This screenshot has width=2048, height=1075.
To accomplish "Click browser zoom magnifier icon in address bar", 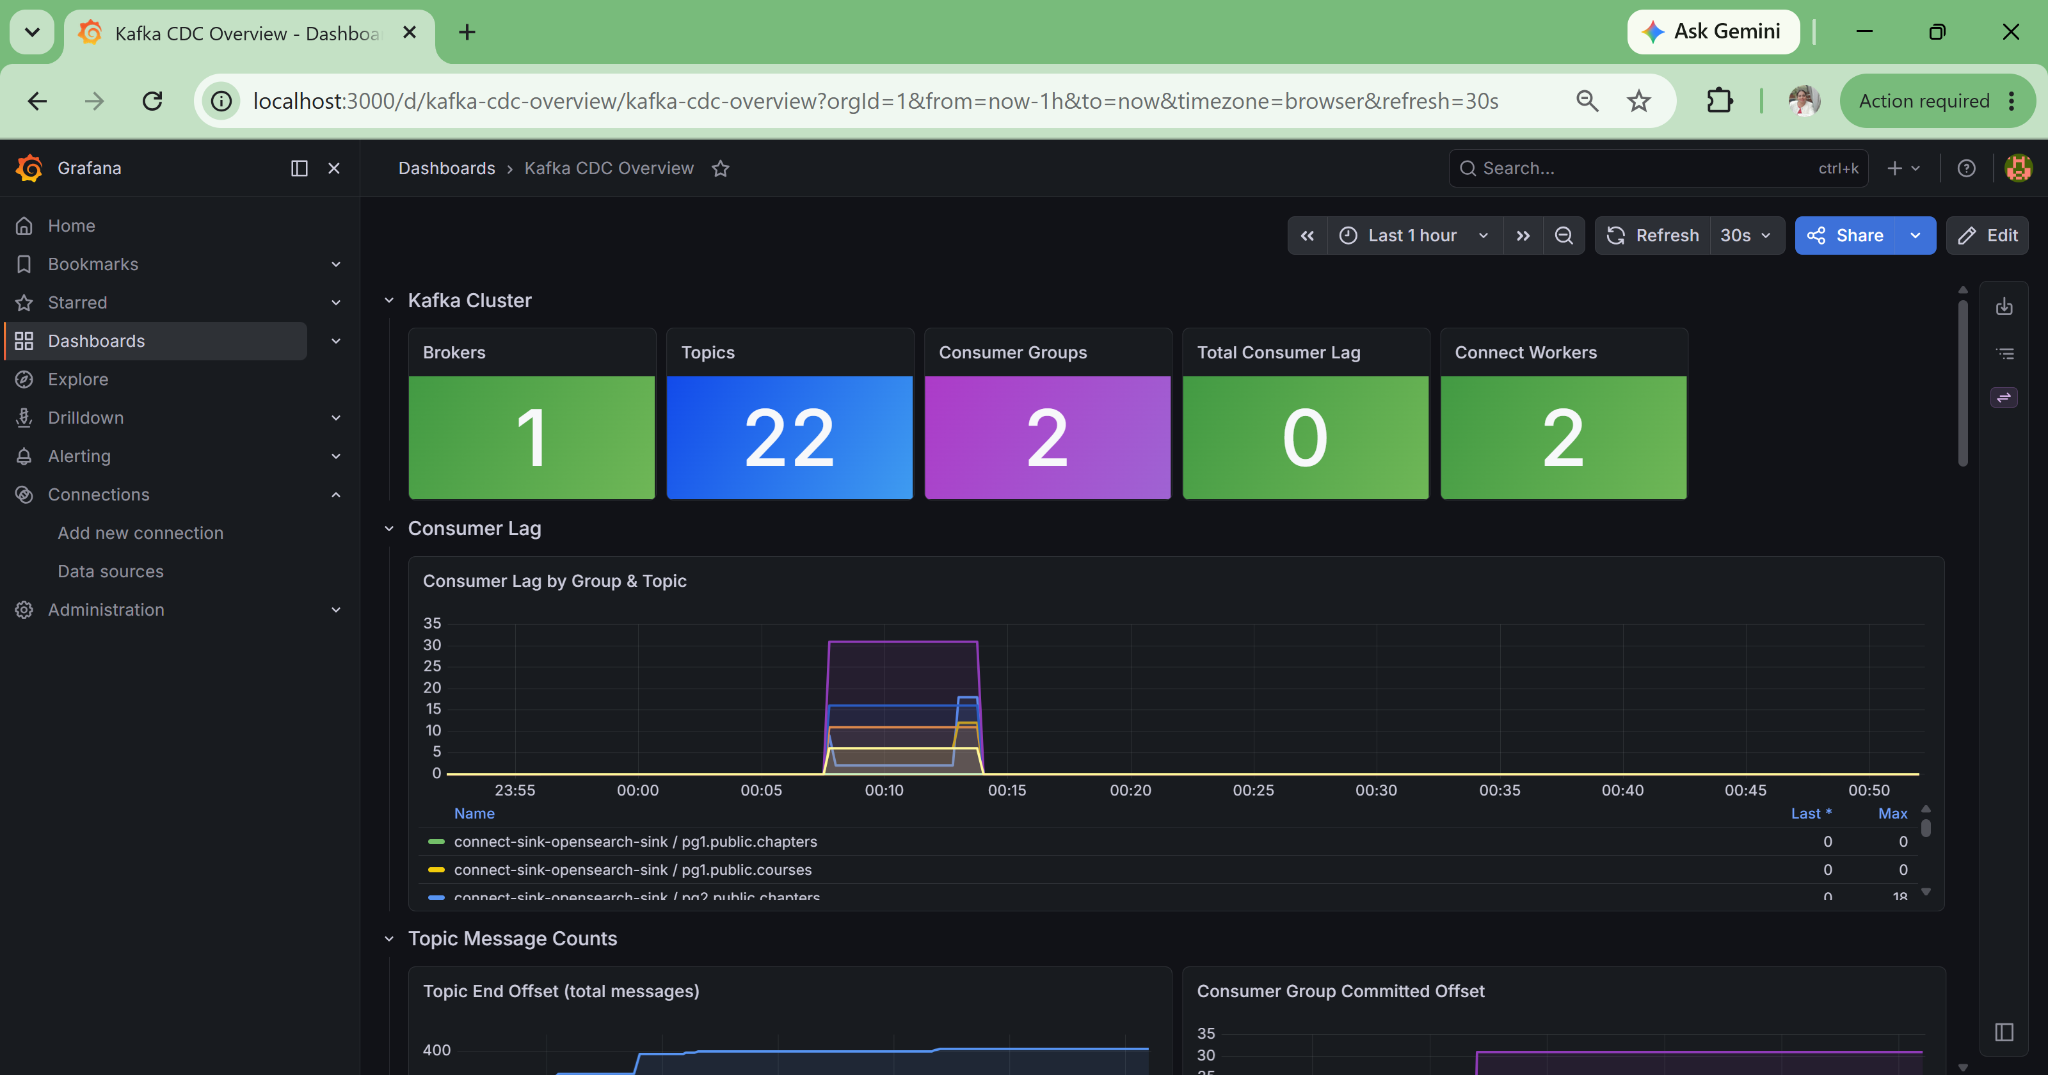I will coord(1587,101).
